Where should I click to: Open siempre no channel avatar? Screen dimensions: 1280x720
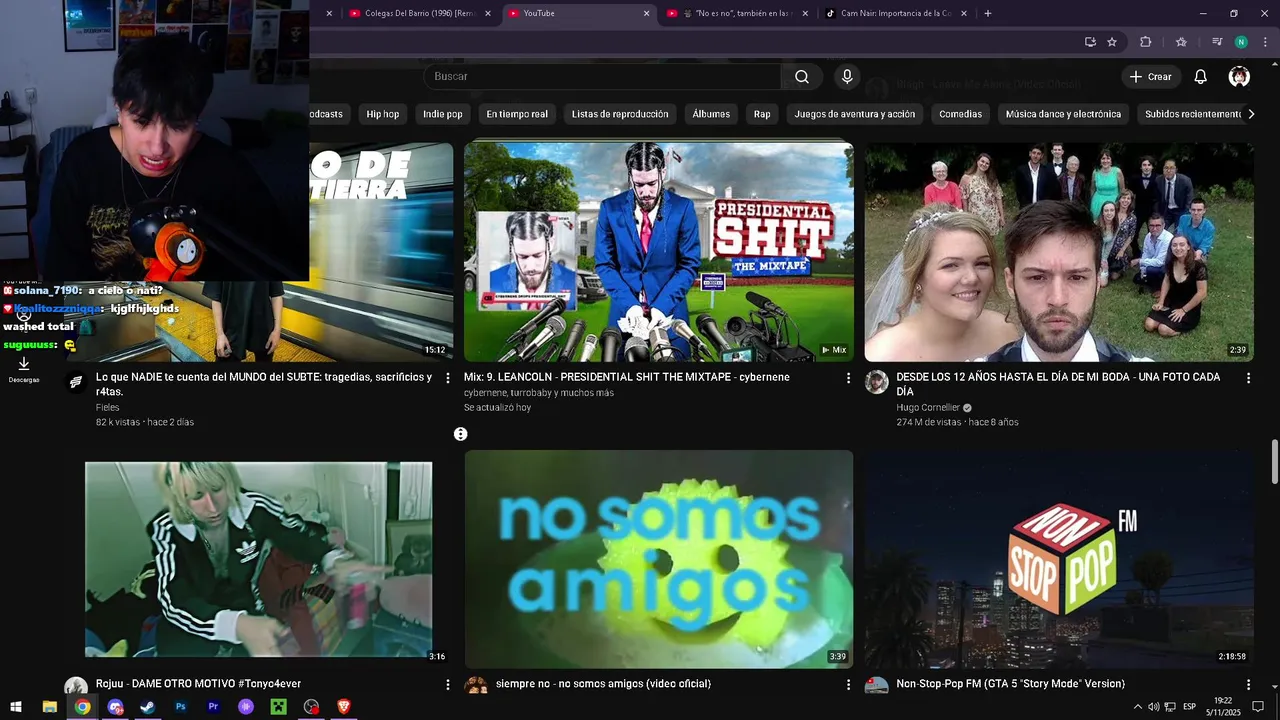click(x=476, y=685)
